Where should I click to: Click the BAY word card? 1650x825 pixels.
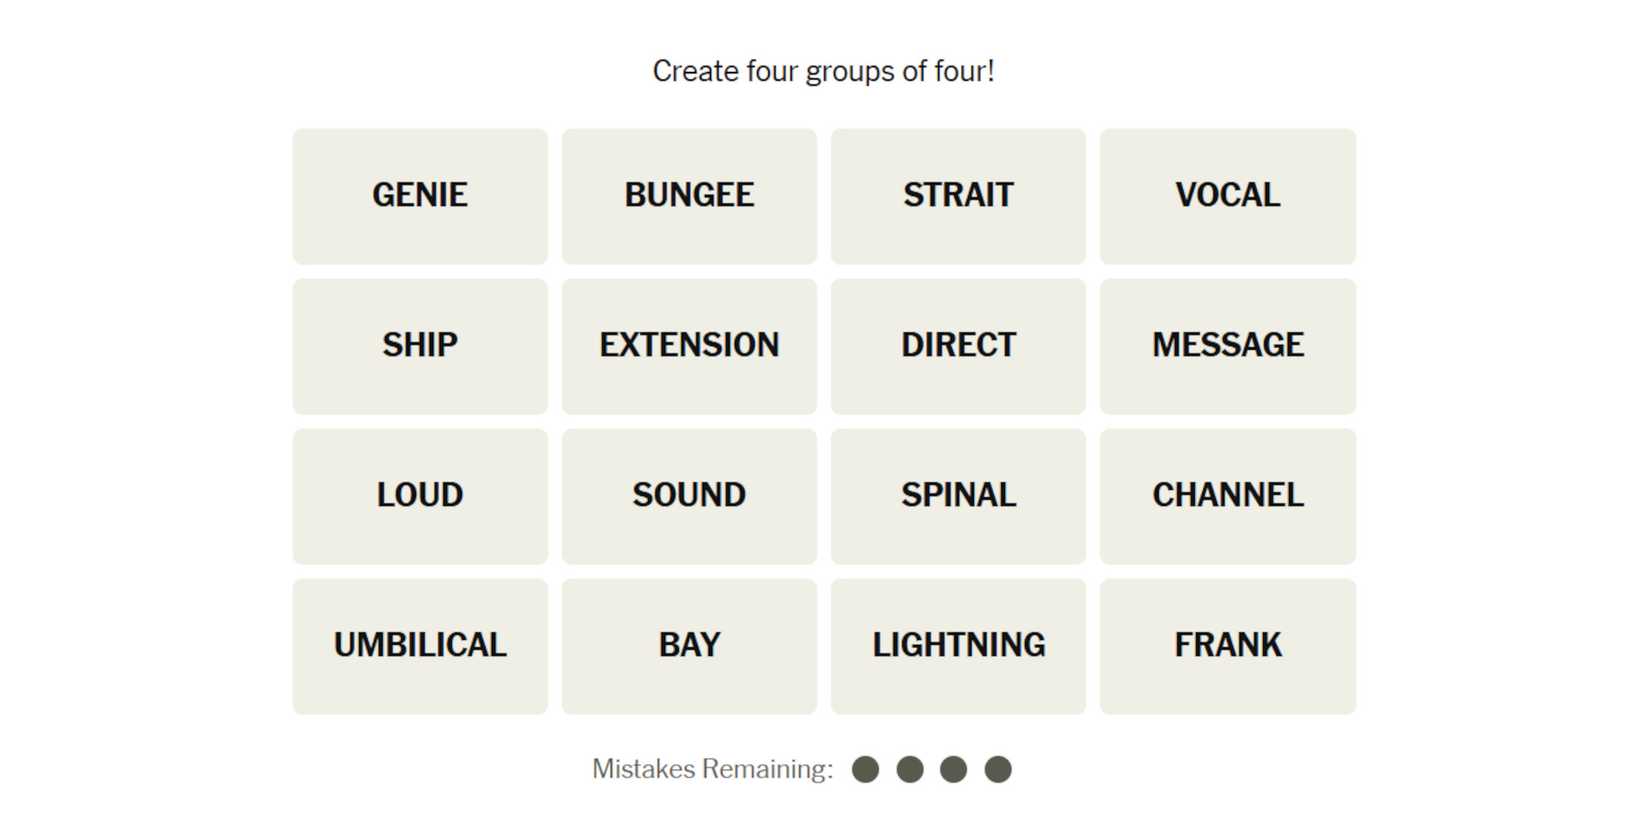689,646
